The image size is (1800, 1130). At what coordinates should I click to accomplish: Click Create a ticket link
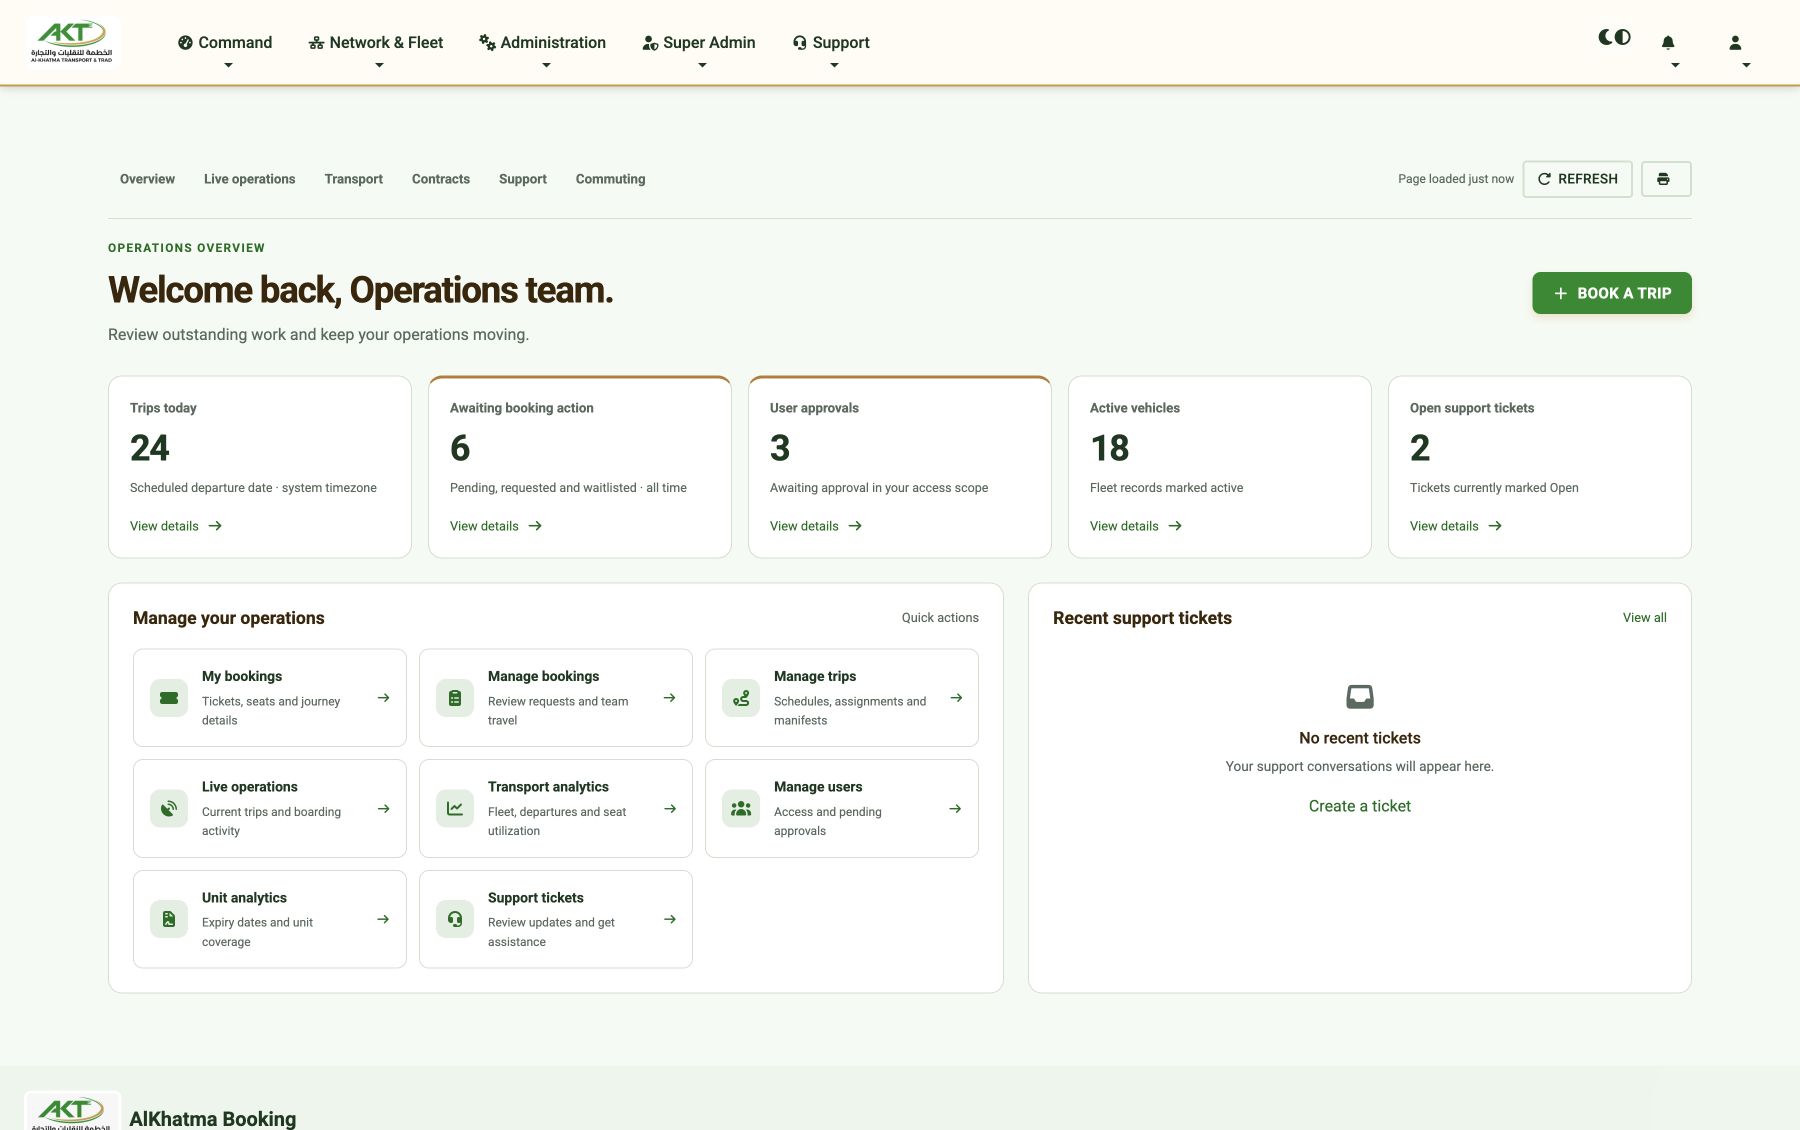[1360, 806]
